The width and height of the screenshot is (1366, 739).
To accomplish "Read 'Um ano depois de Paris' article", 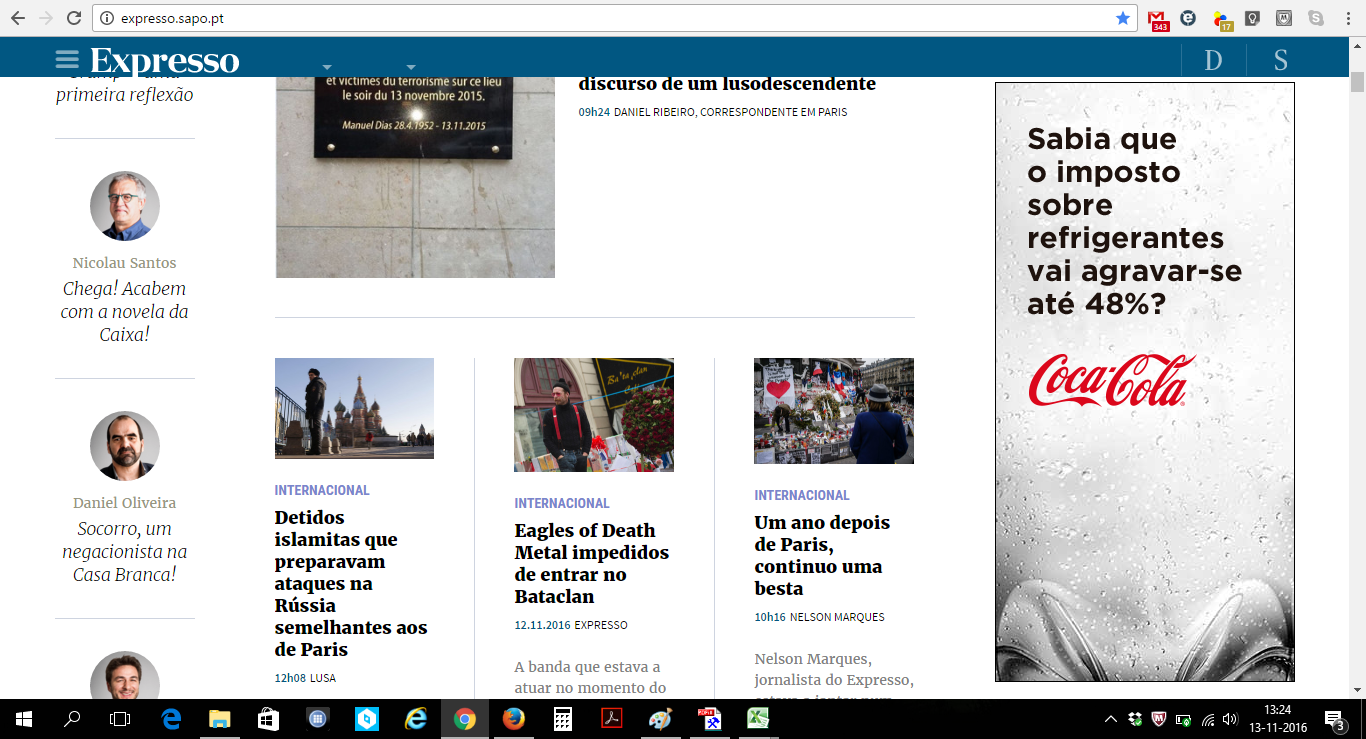I will pyautogui.click(x=822, y=555).
